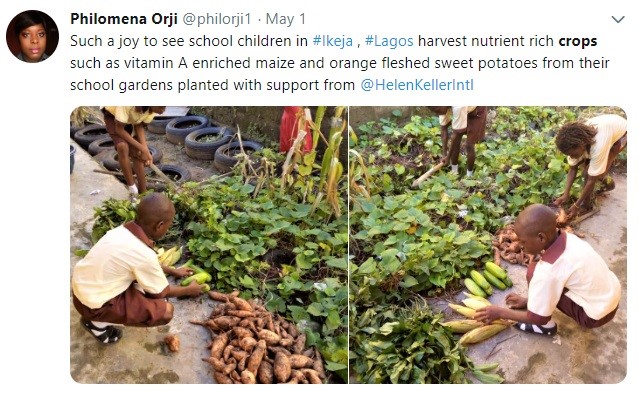Open the @philorji1 handle link
The width and height of the screenshot is (638, 393).
click(x=217, y=19)
